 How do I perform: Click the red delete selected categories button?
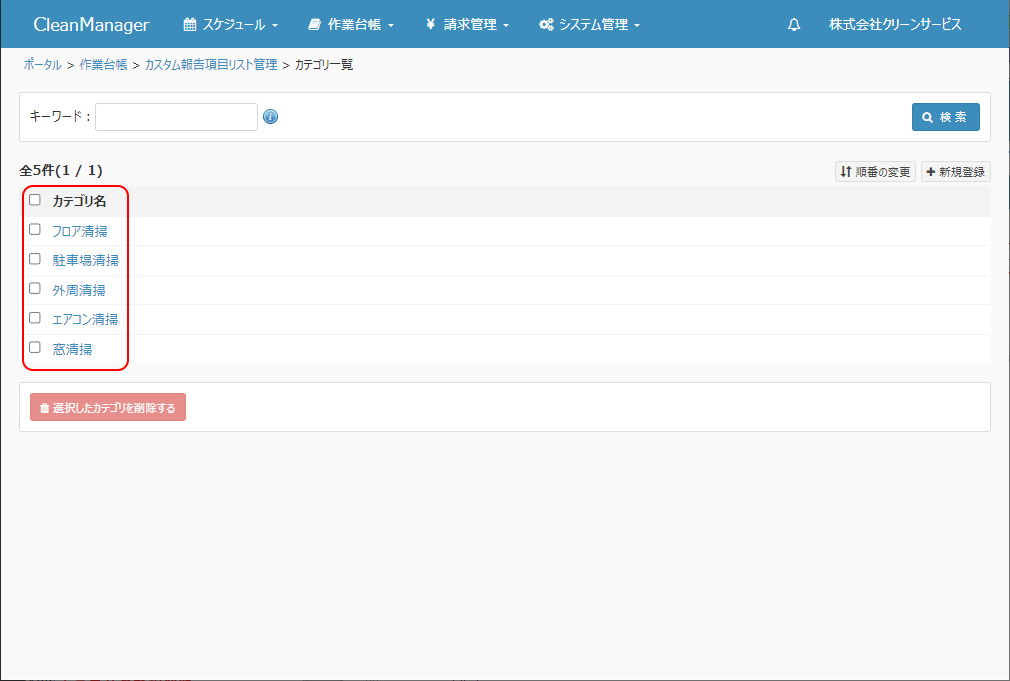pos(108,407)
